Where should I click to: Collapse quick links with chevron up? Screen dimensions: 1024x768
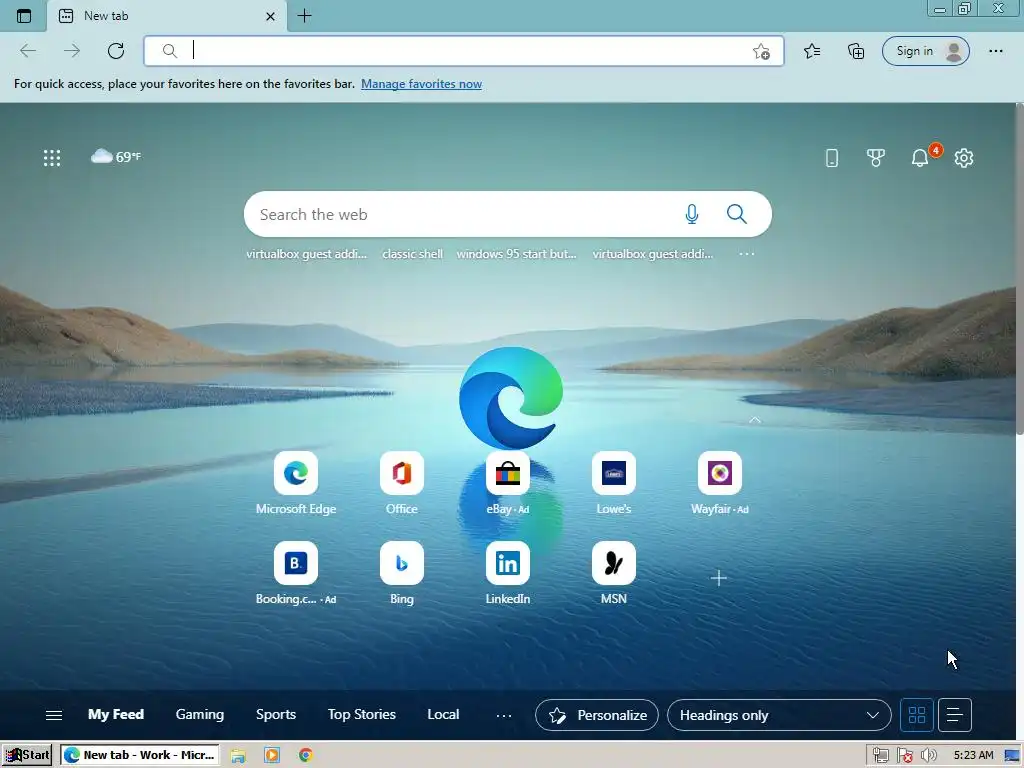pyautogui.click(x=754, y=420)
